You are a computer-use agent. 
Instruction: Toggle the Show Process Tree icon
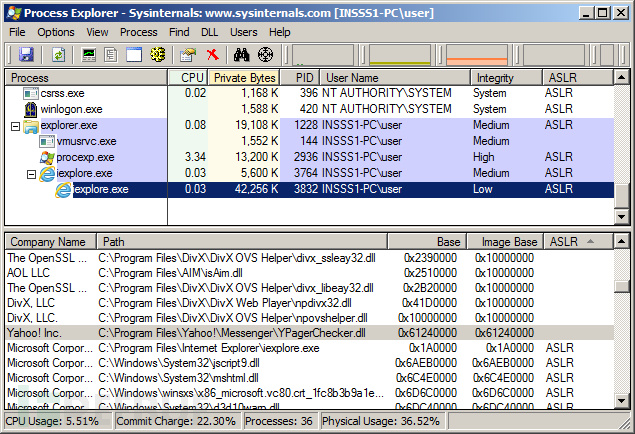point(111,55)
